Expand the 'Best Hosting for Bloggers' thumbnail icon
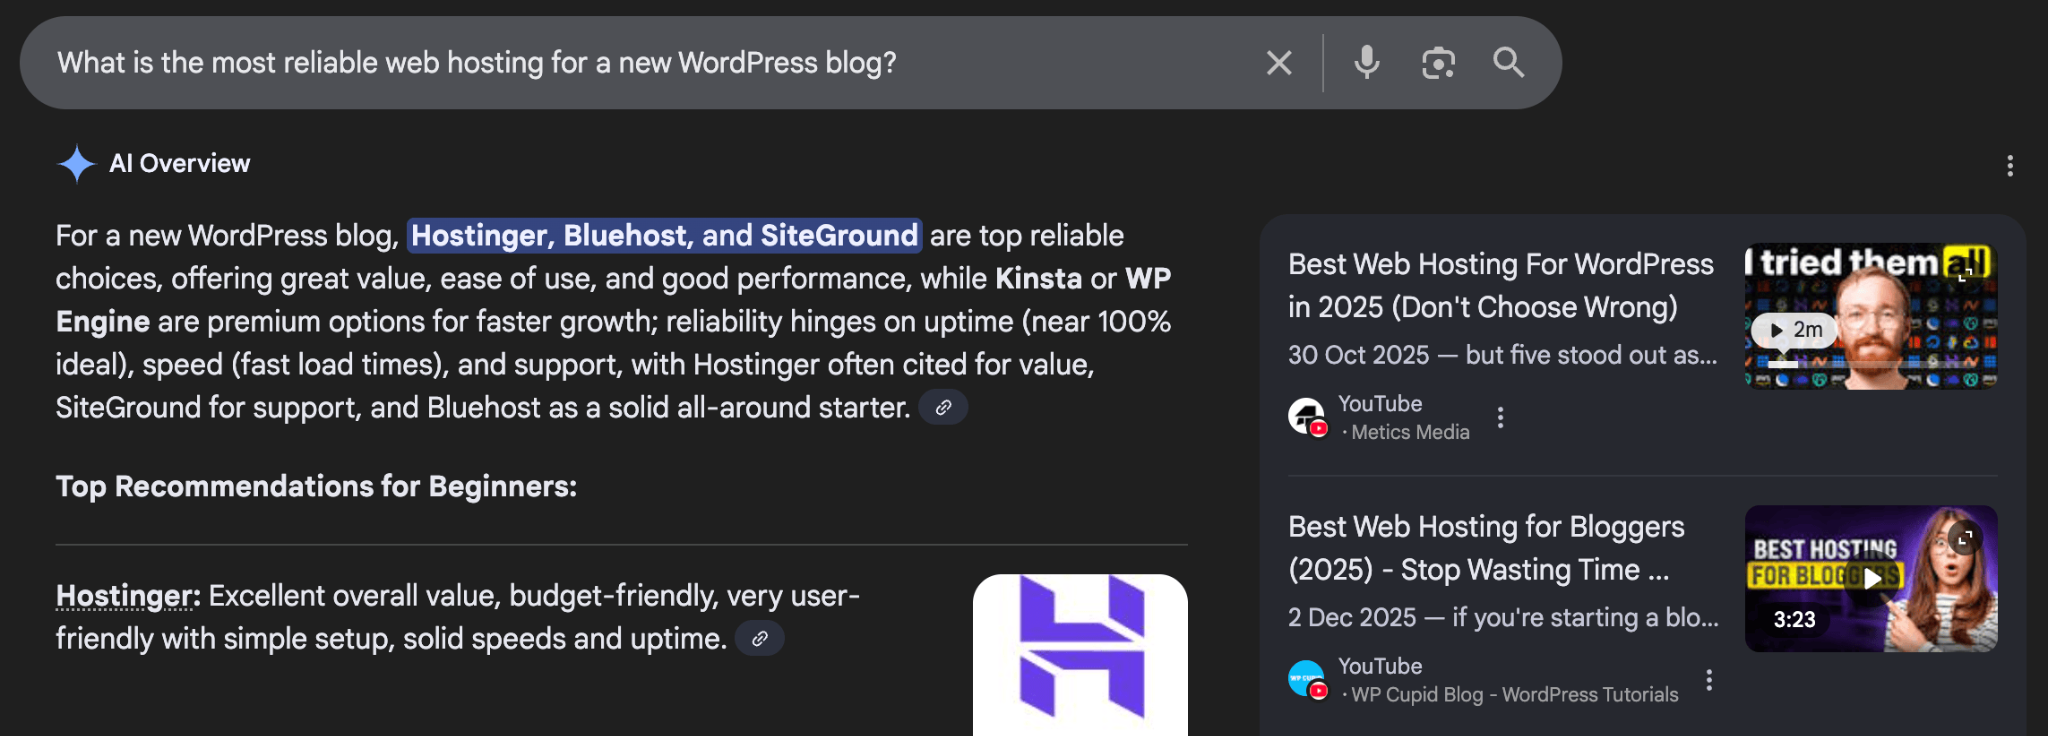This screenshot has height=736, width=2048. [1965, 538]
